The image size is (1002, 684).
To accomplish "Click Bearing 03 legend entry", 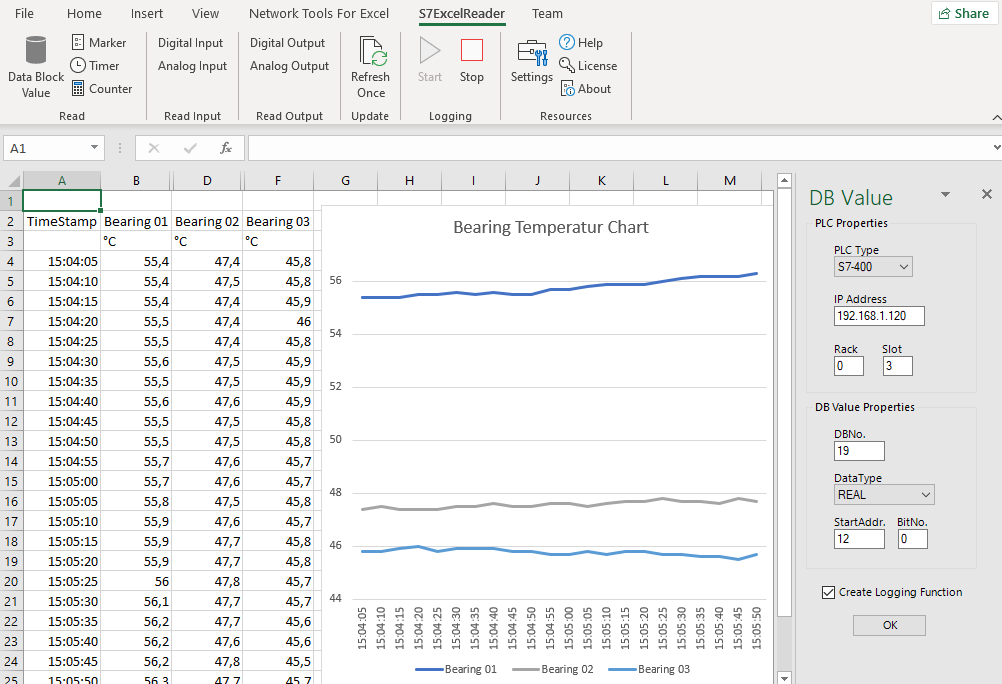I will point(649,669).
